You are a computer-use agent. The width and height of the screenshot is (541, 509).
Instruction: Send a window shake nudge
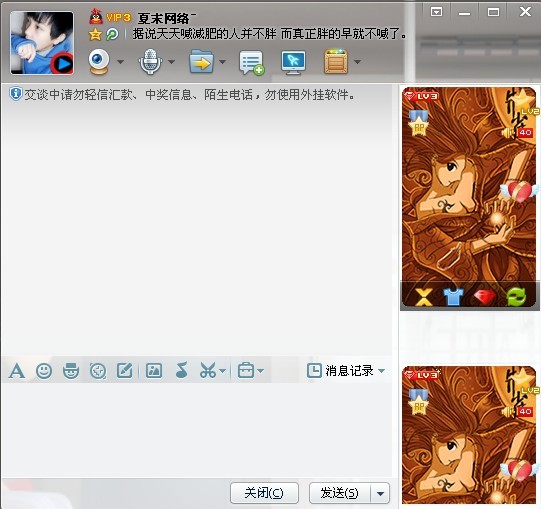coord(98,371)
